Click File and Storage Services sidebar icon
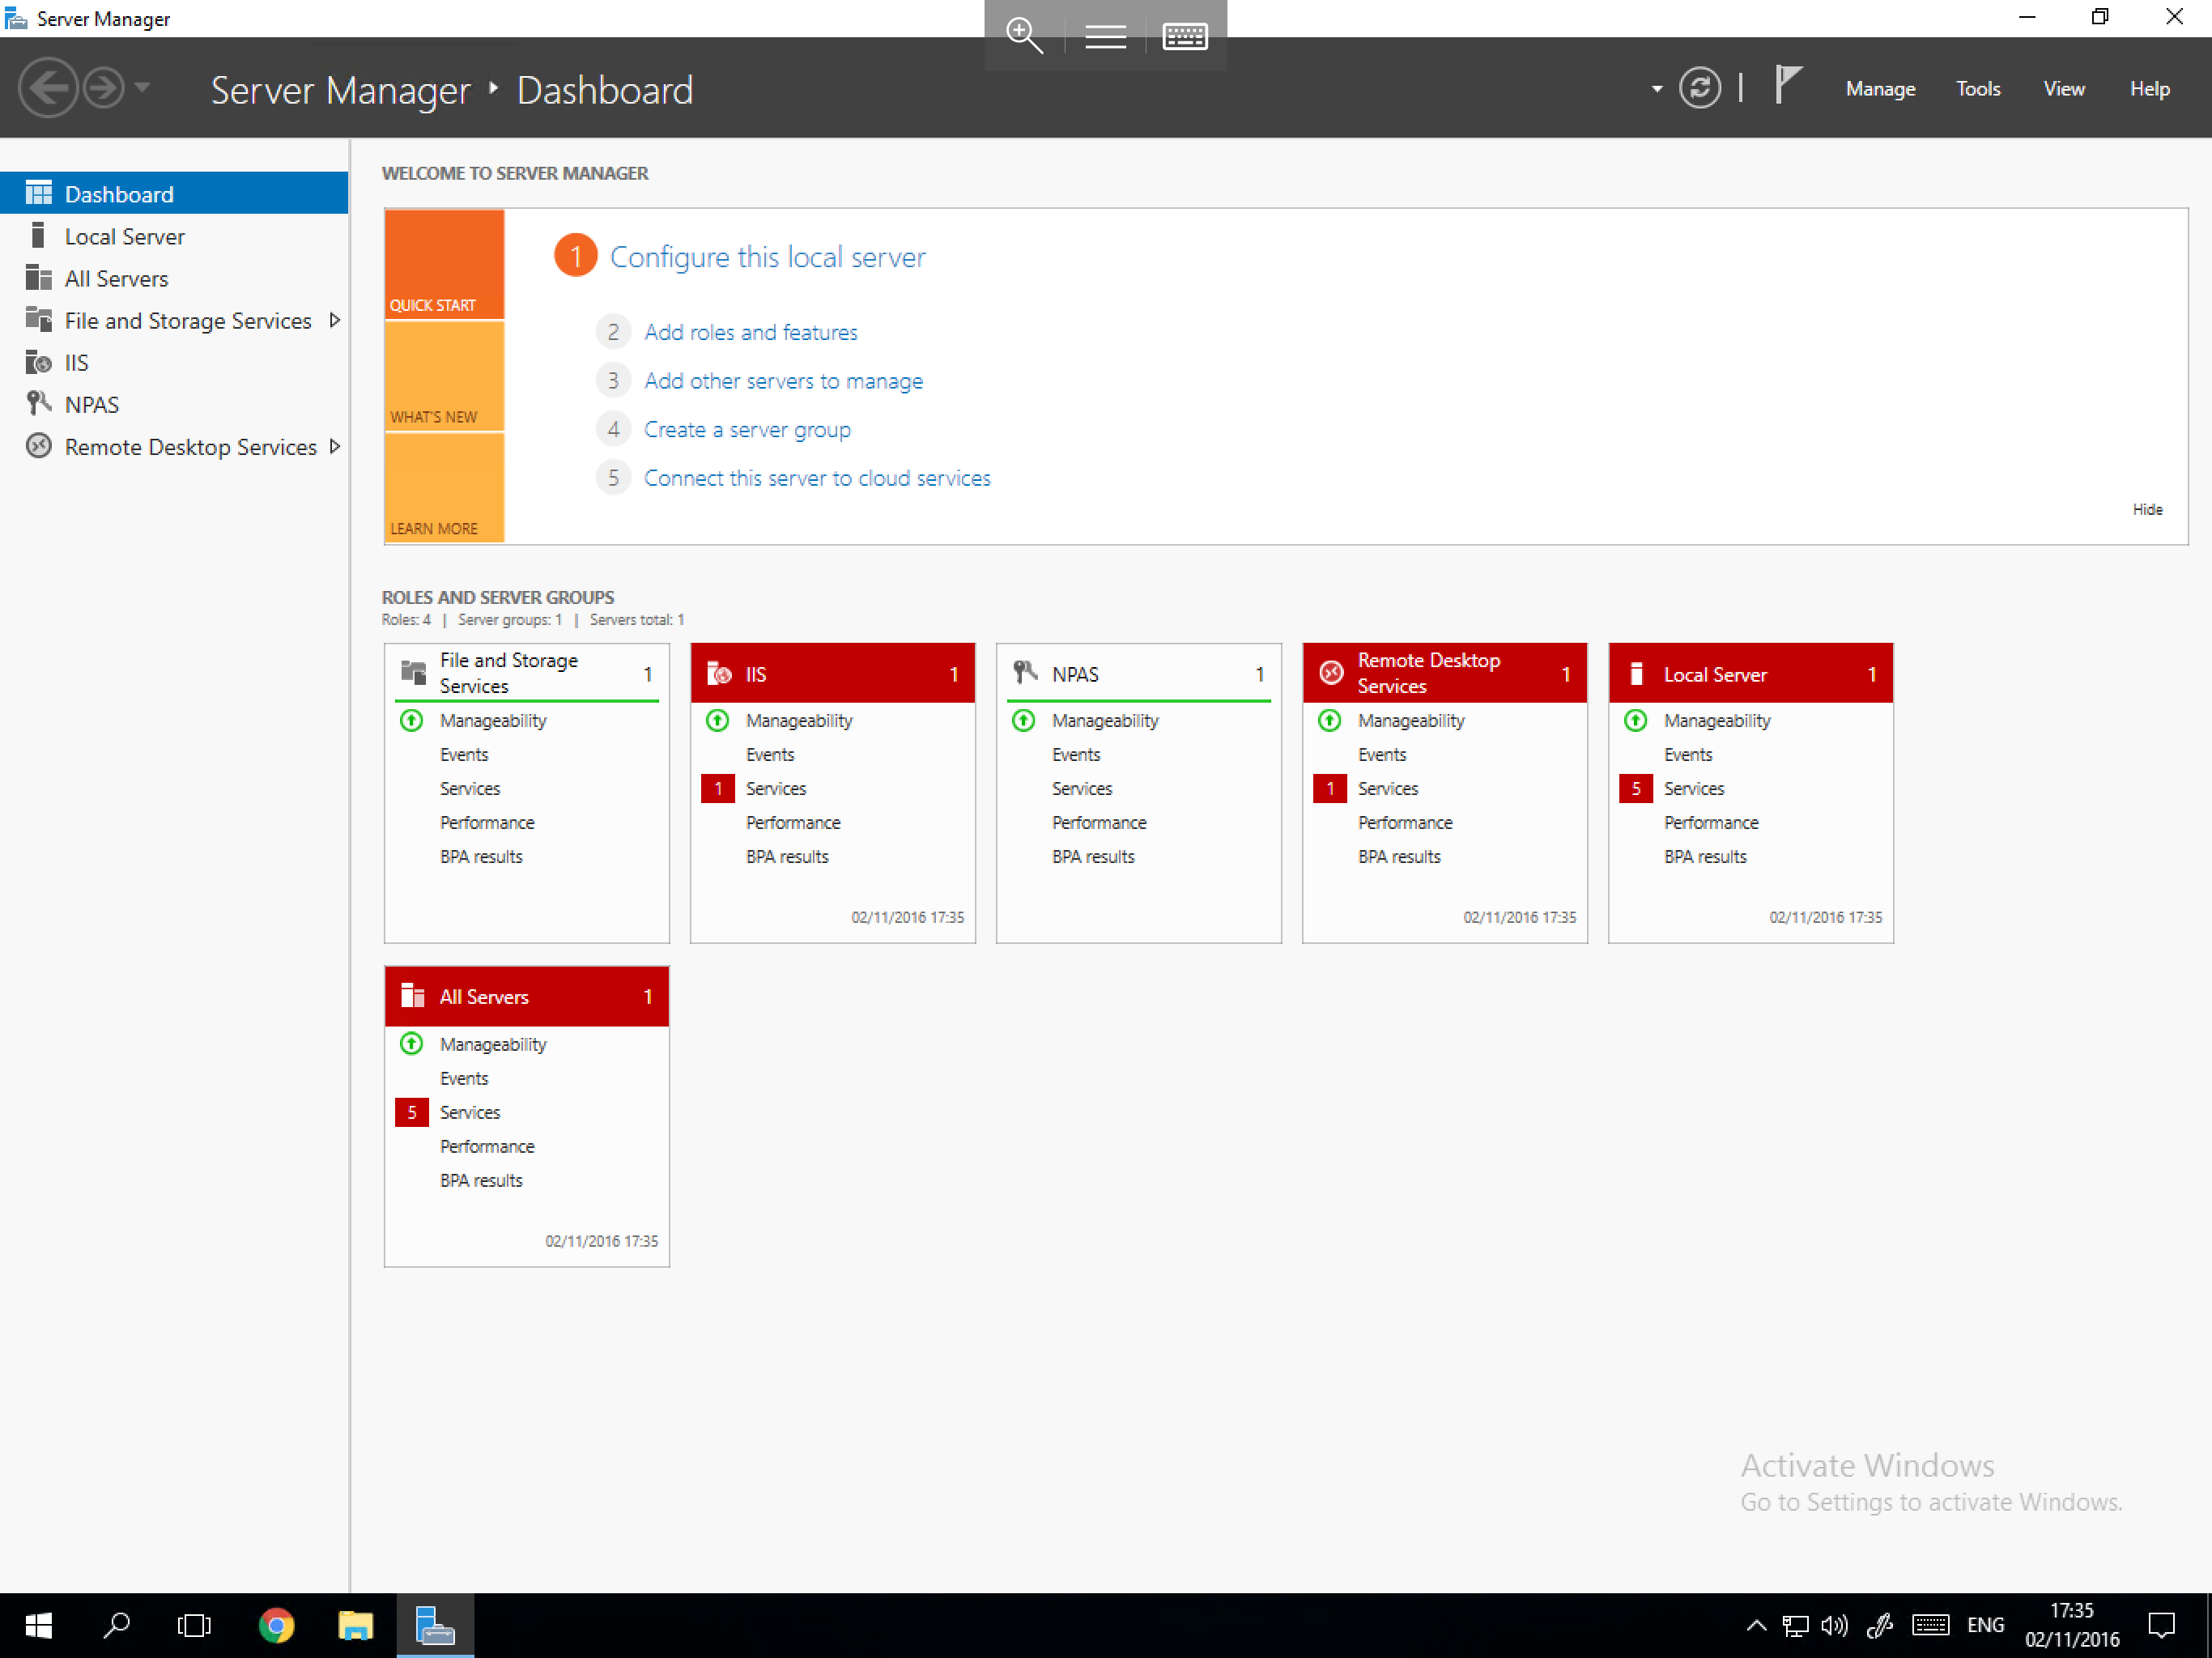Viewport: 2212px width, 1658px height. tap(38, 320)
